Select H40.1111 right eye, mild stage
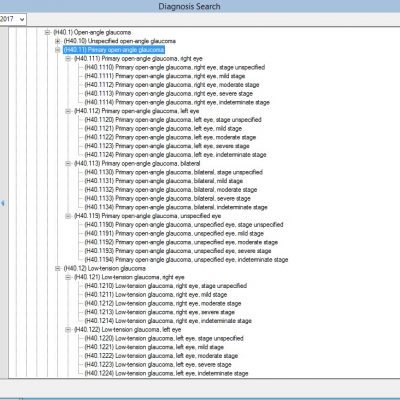 [165, 76]
